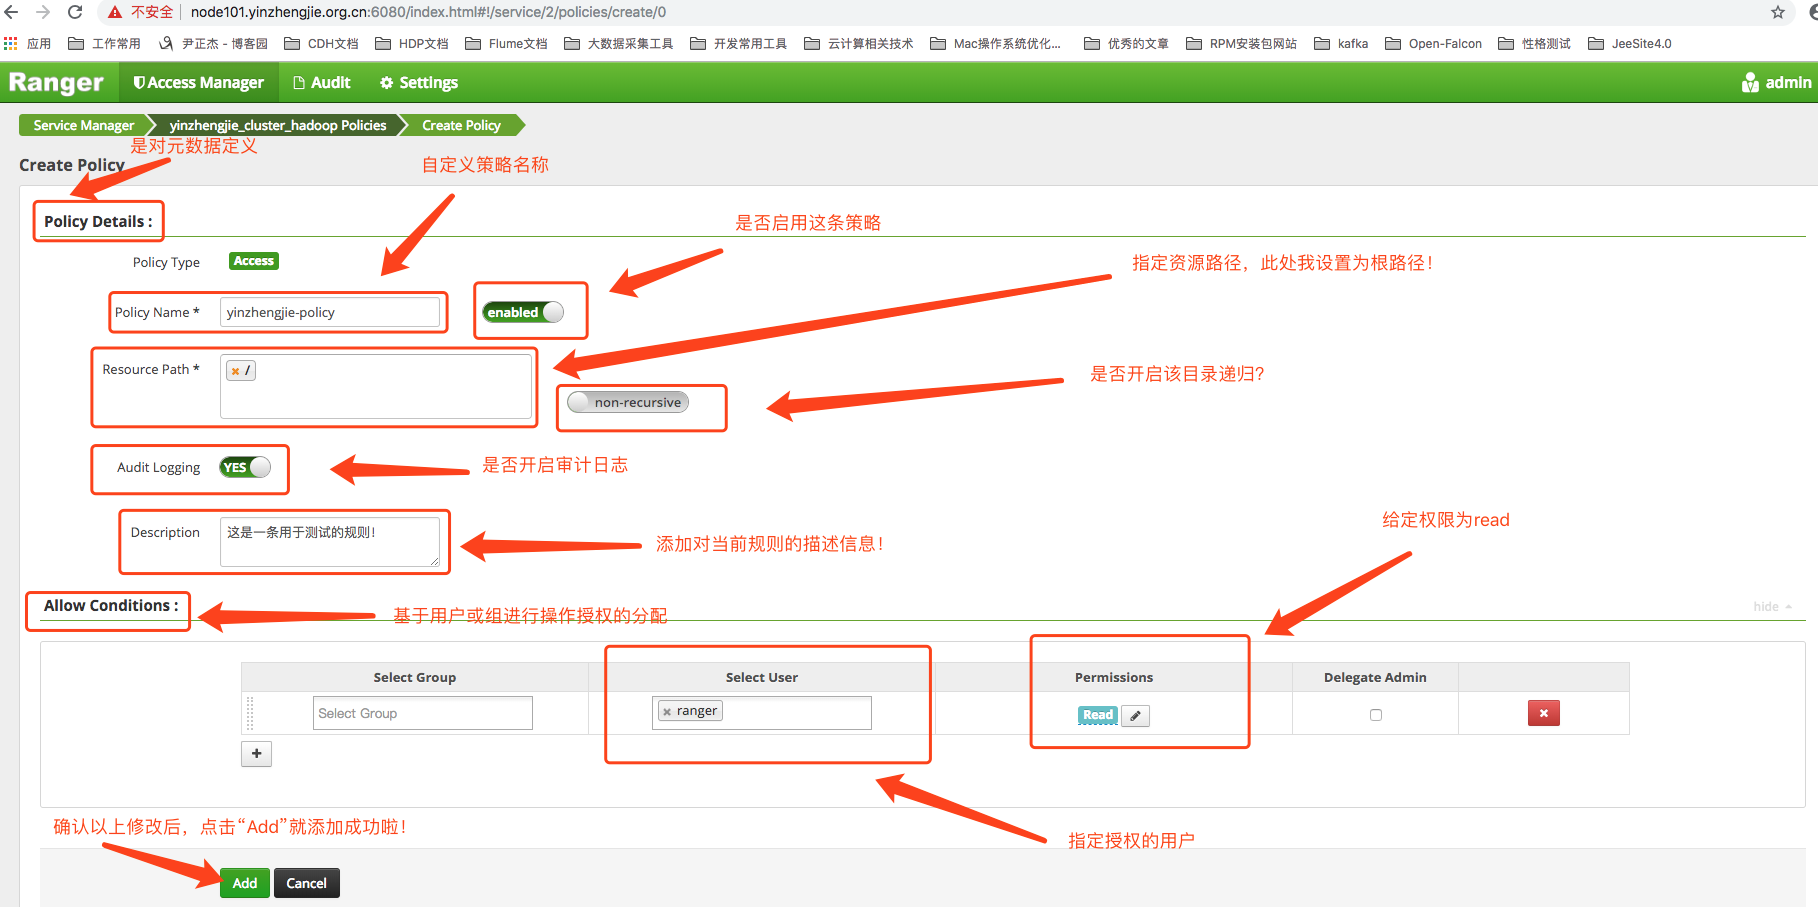Click the insecure-site warning icon
This screenshot has height=907, width=1818.
115,12
